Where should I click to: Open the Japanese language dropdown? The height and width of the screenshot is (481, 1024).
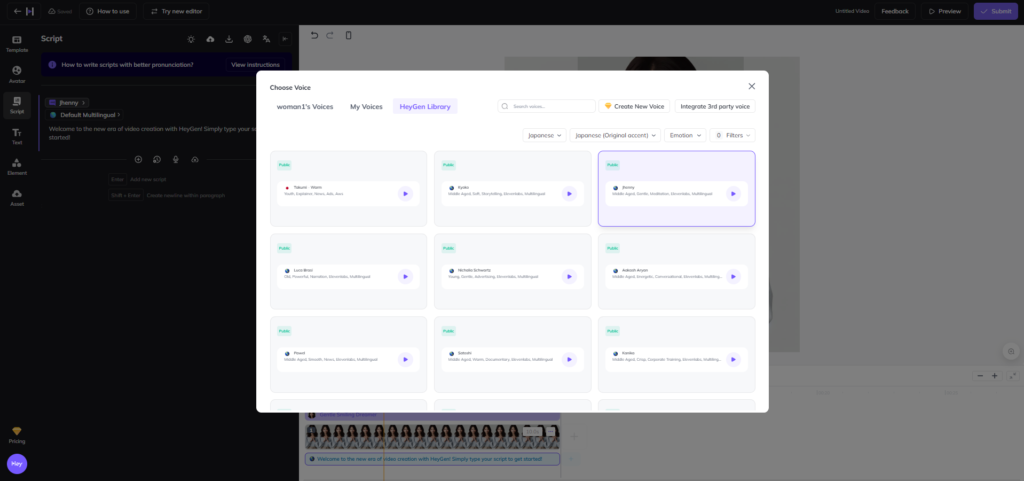coord(544,135)
